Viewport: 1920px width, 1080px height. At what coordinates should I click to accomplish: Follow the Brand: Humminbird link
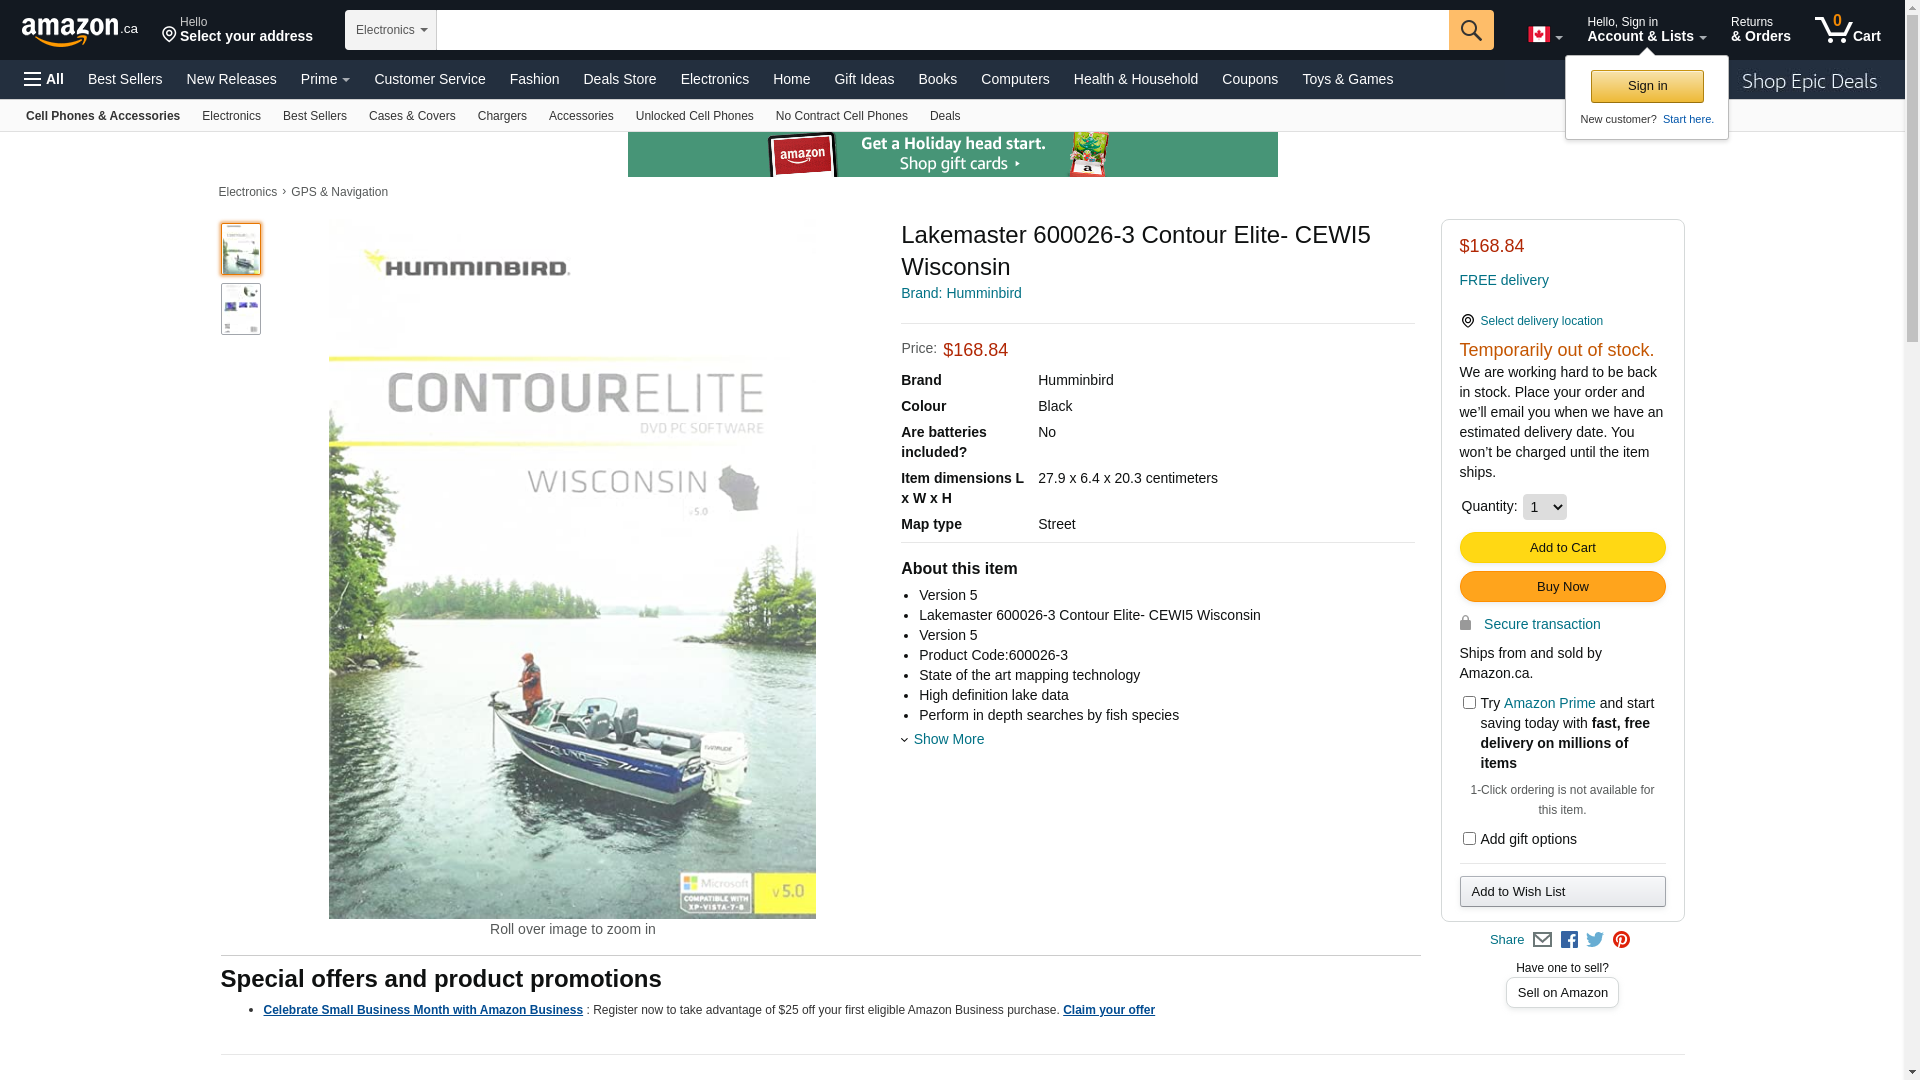[961, 293]
